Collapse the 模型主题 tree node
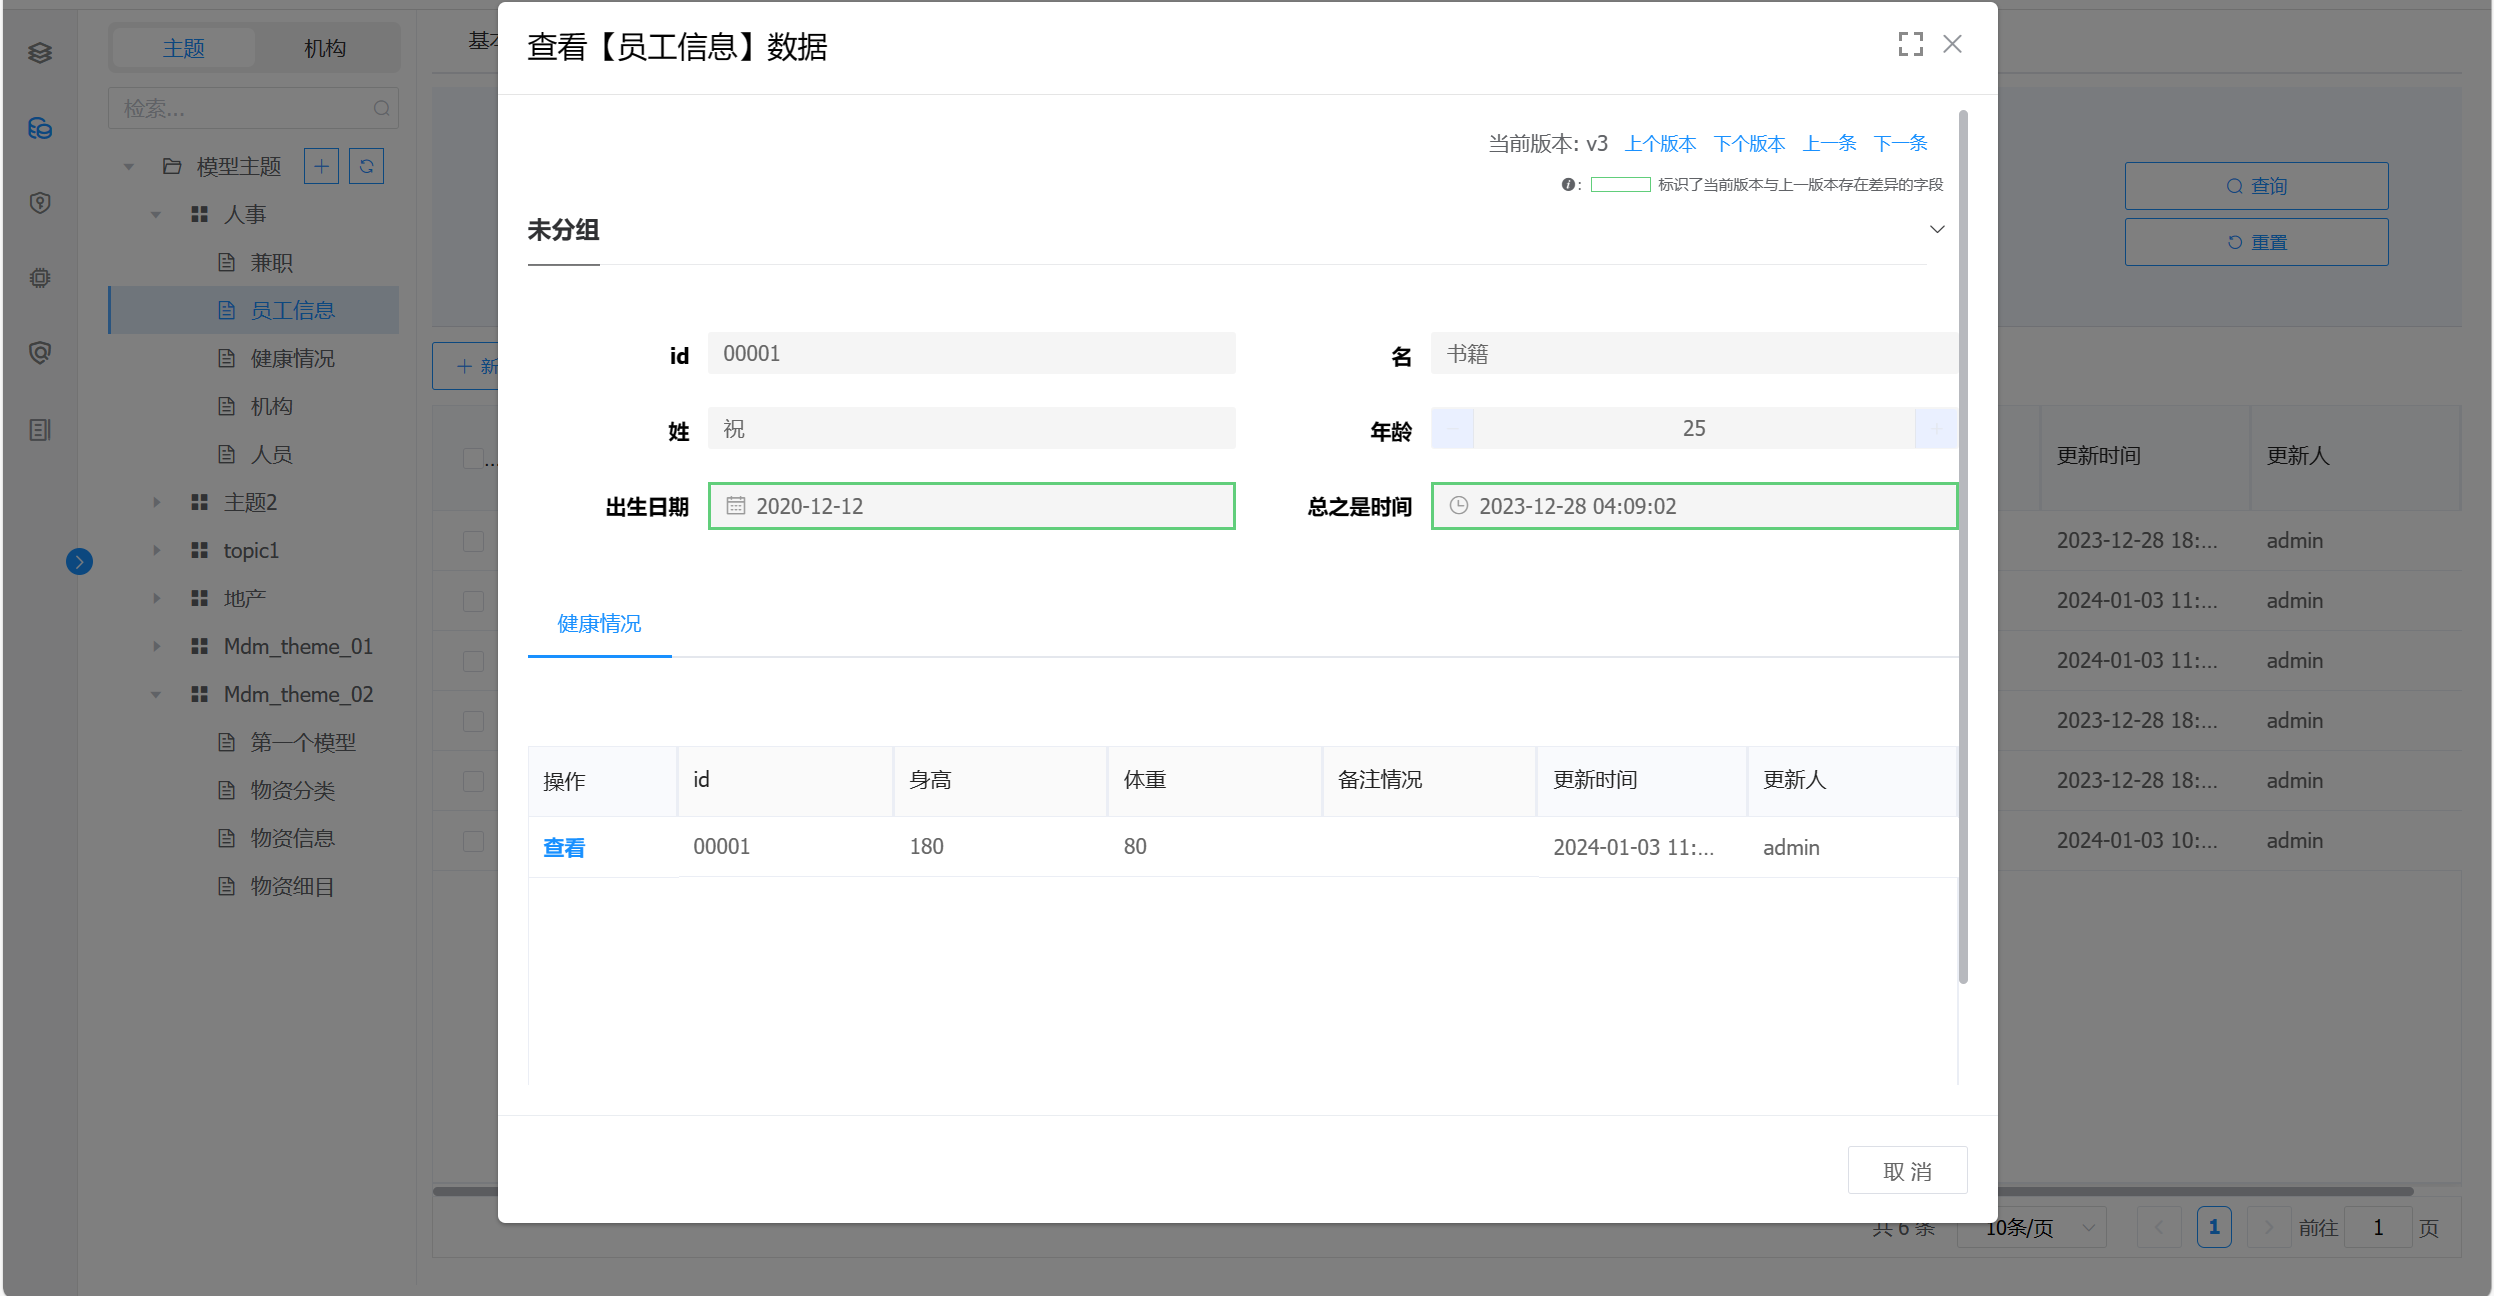Viewport: 2494px width, 1296px height. [129, 166]
